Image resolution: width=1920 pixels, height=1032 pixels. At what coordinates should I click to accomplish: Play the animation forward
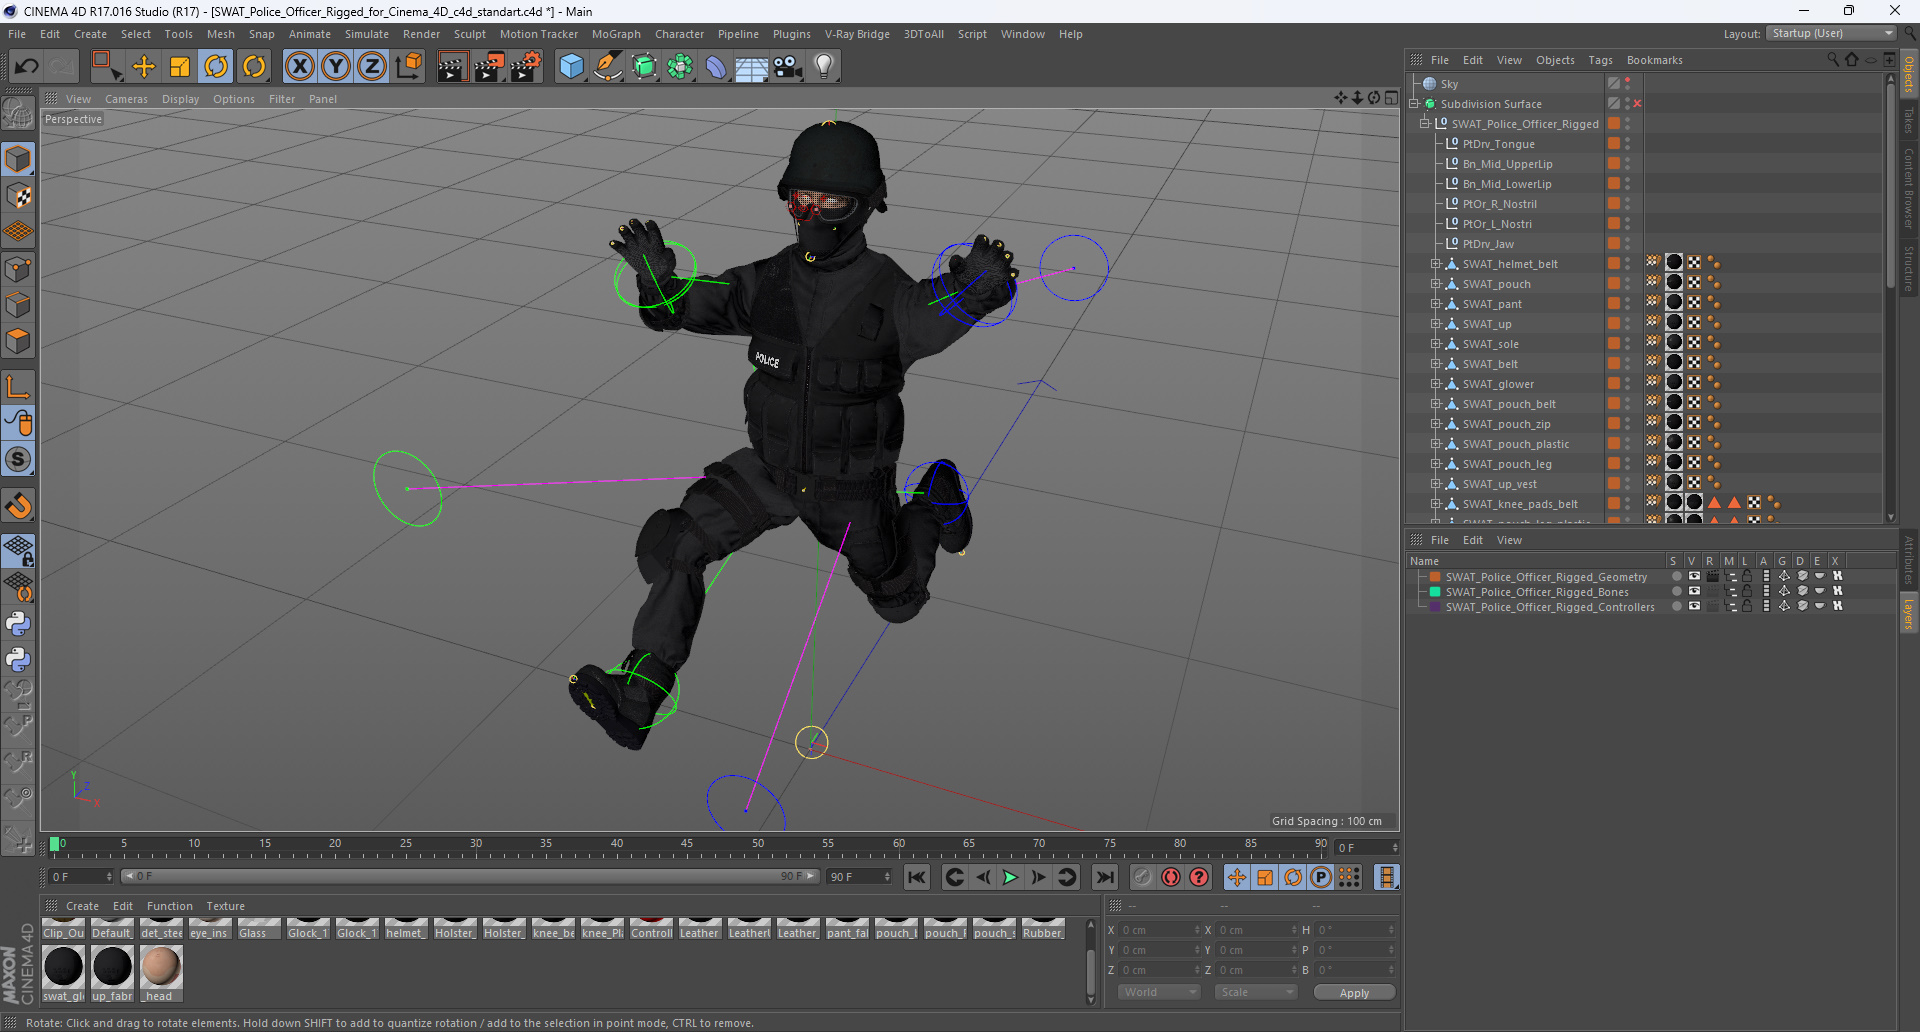[x=1010, y=877]
